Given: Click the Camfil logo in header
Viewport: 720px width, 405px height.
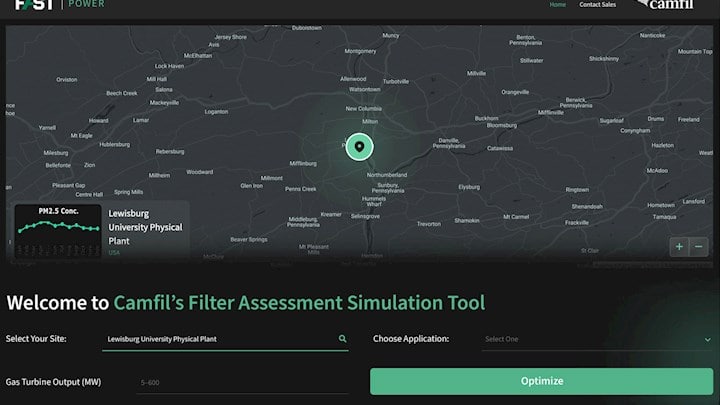Looking at the screenshot, I should 670,4.
